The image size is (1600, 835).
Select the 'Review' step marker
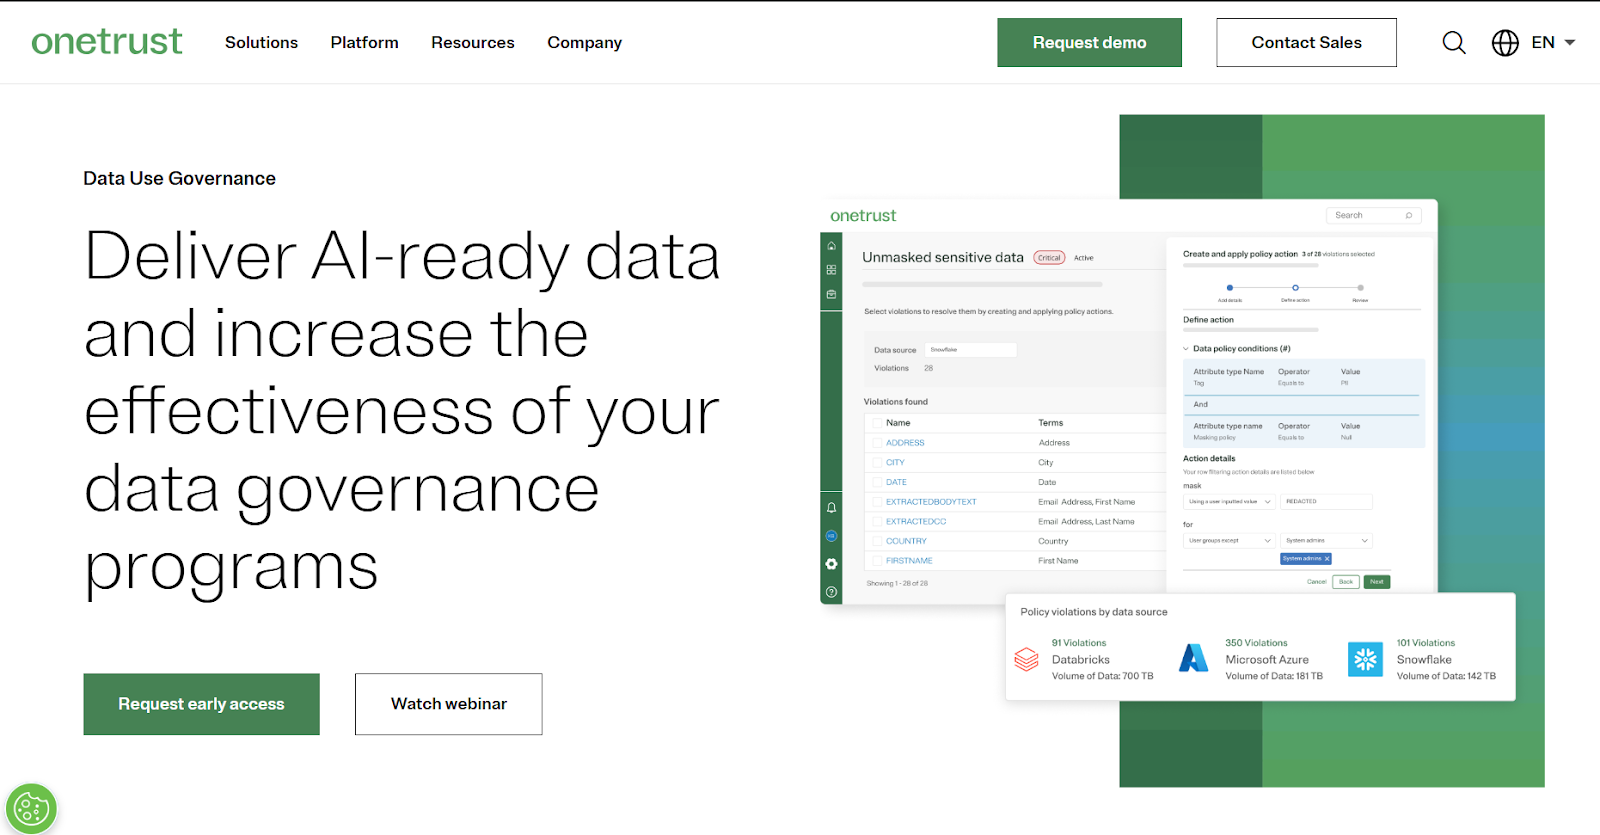click(1360, 288)
